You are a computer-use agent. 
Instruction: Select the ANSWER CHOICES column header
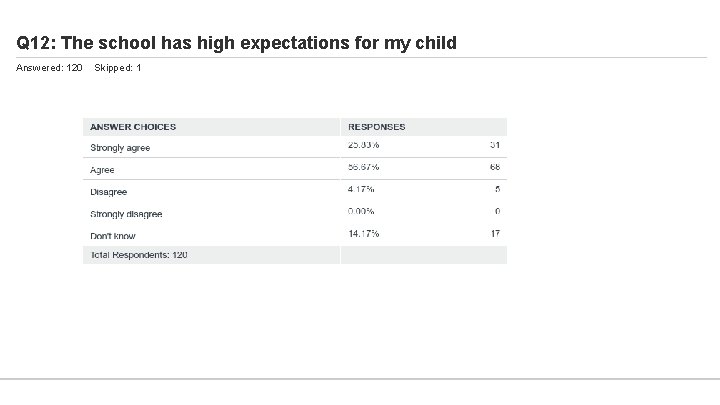pyautogui.click(x=133, y=127)
